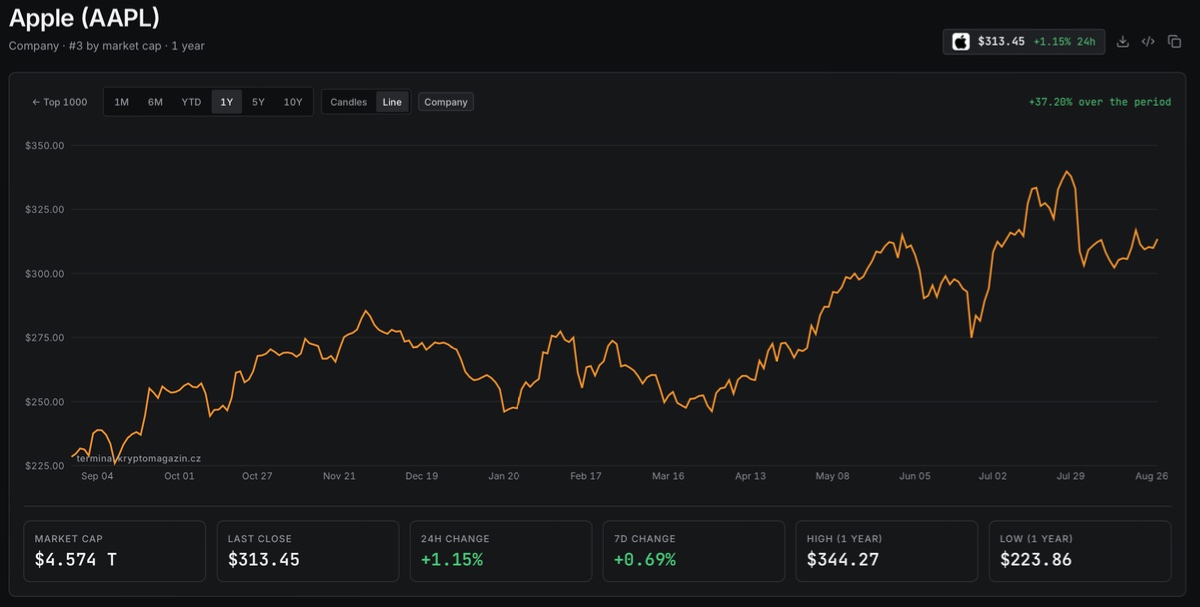Click the Apr 13 date label

[750, 476]
